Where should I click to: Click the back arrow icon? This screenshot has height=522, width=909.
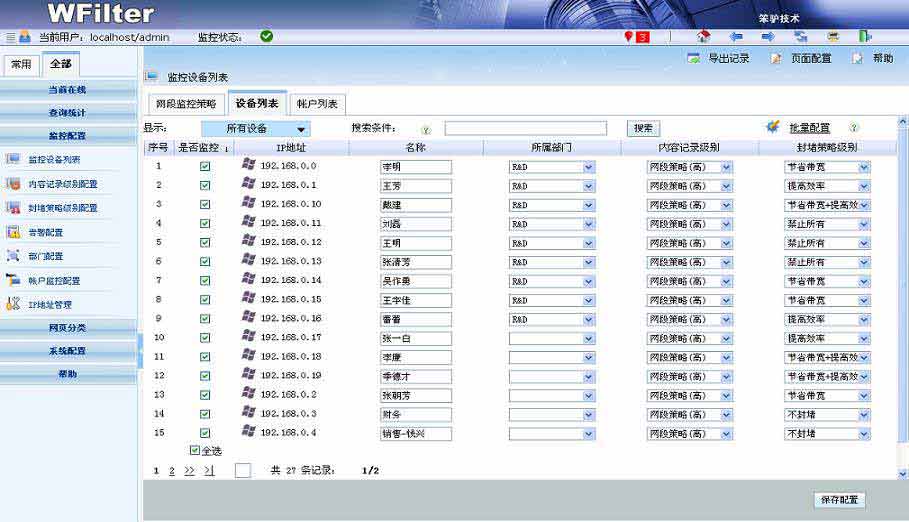click(x=736, y=37)
